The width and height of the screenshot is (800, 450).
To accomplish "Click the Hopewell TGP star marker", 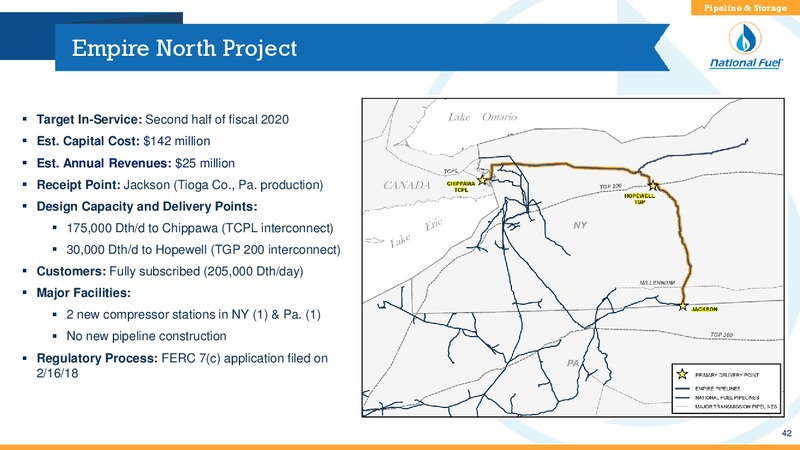I will point(653,186).
